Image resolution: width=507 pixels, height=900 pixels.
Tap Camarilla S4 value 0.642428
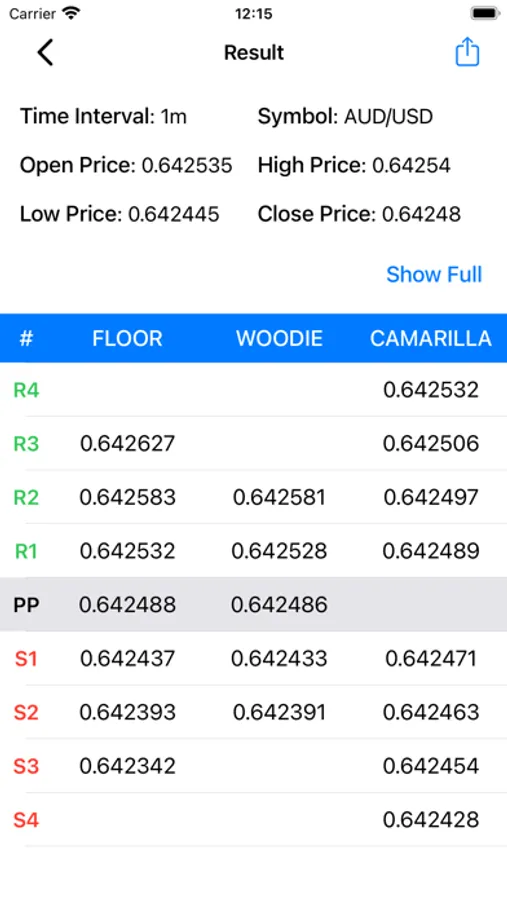click(x=431, y=820)
